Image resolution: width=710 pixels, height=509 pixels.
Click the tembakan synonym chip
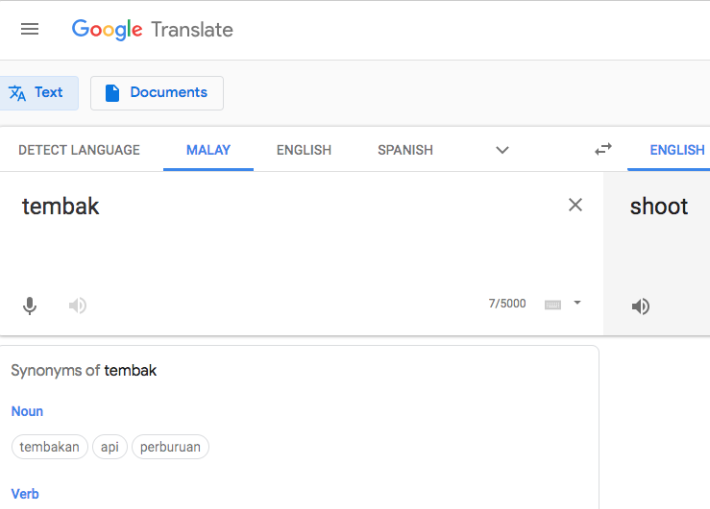pos(50,447)
